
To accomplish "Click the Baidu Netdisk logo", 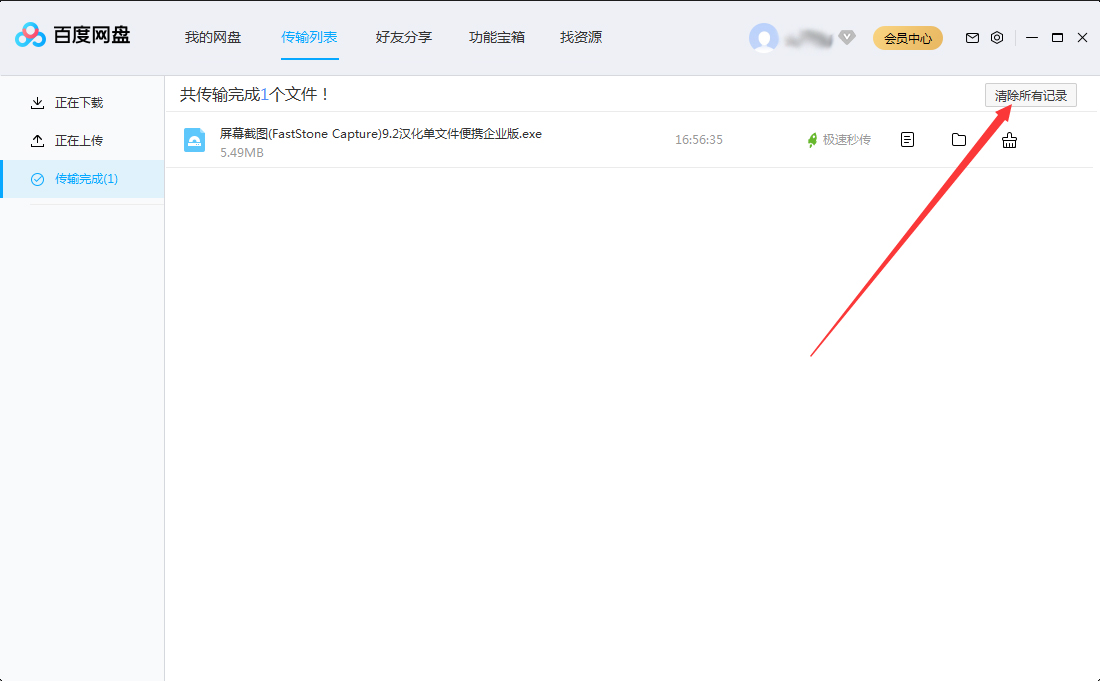I will coord(30,34).
